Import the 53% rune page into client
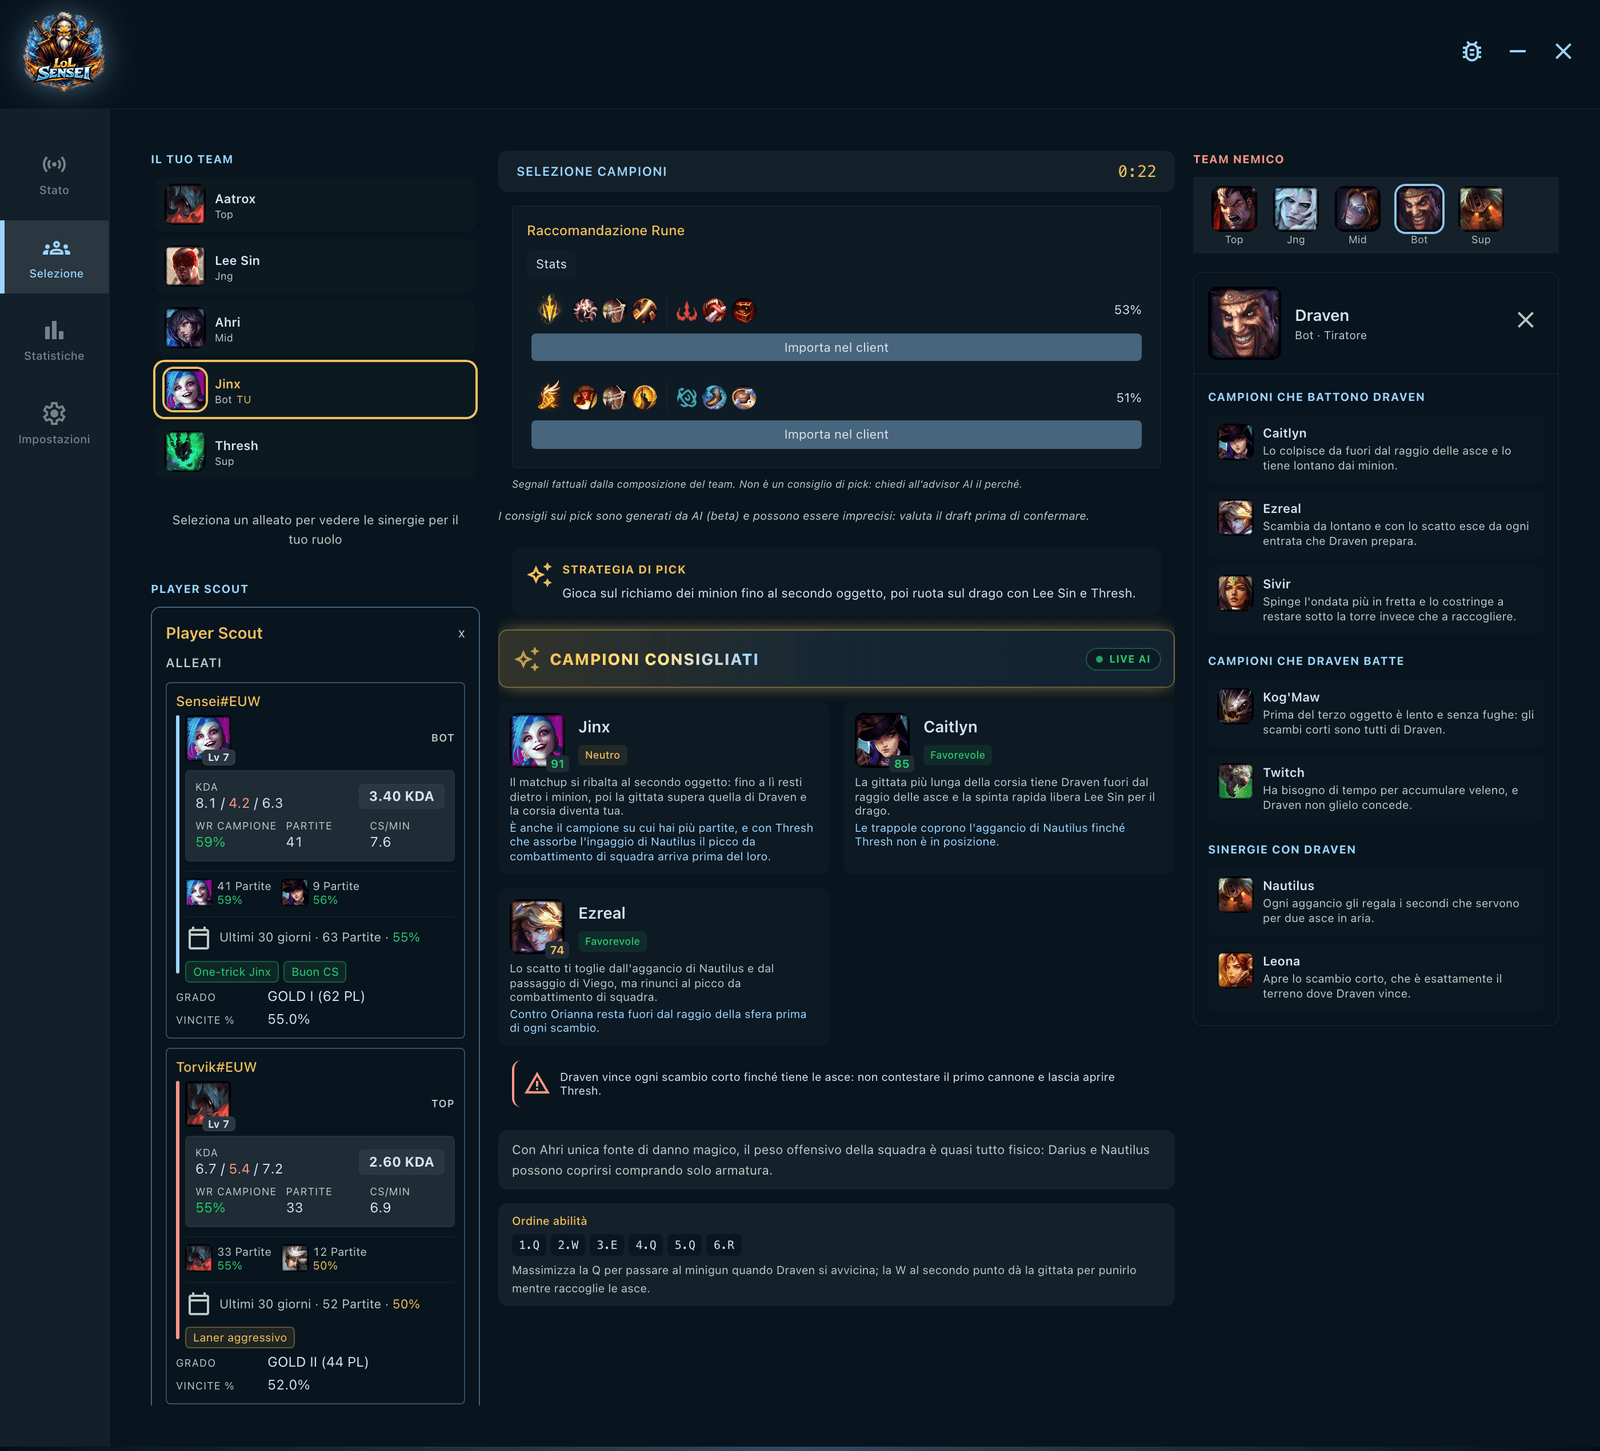This screenshot has width=1600, height=1451. (836, 347)
